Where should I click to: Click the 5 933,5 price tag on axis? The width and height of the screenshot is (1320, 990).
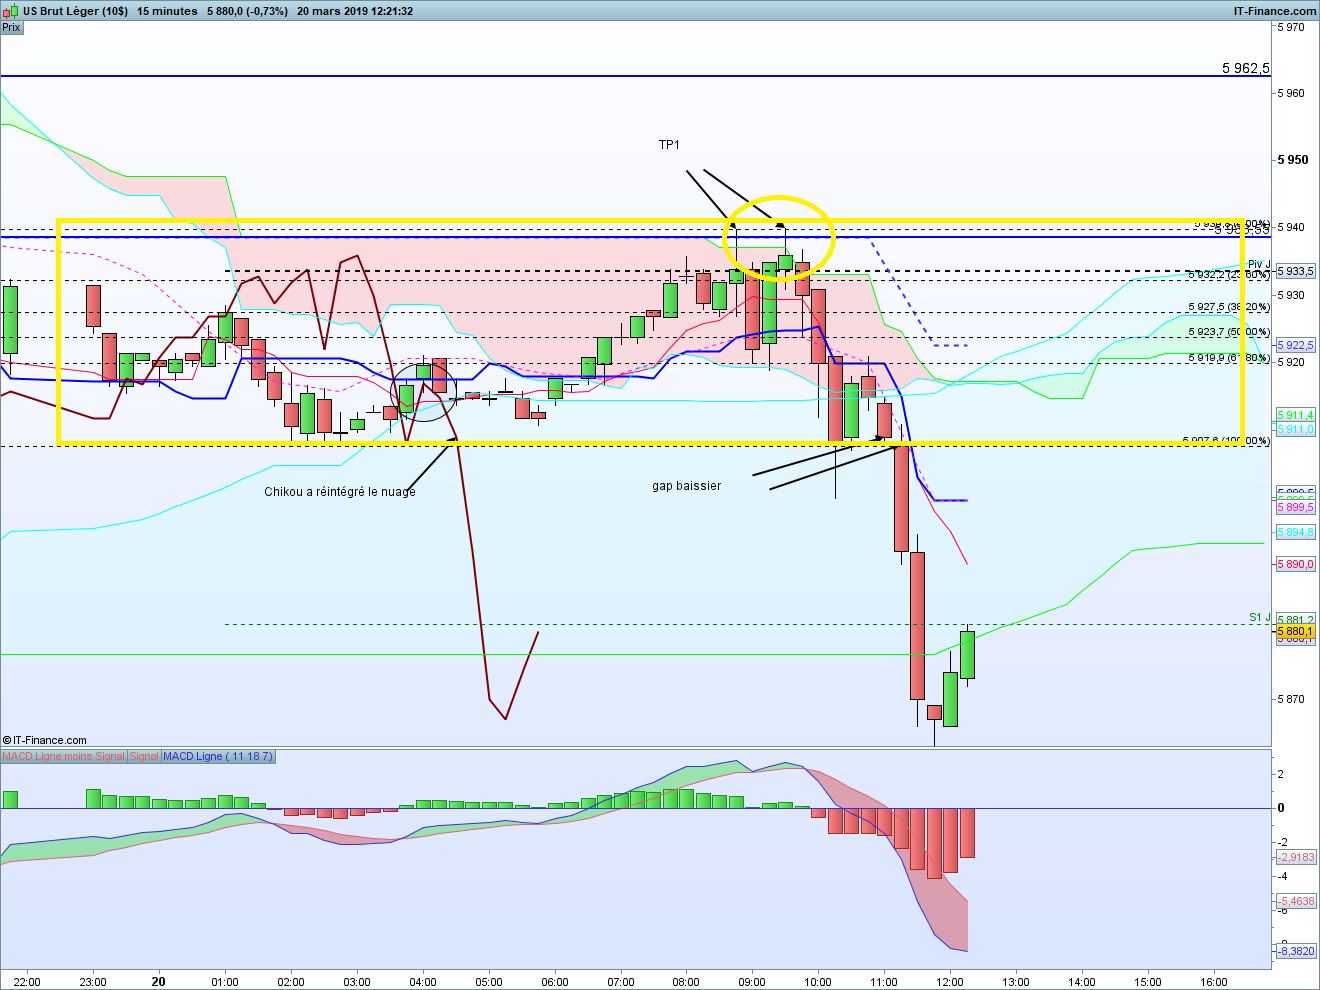click(1296, 271)
